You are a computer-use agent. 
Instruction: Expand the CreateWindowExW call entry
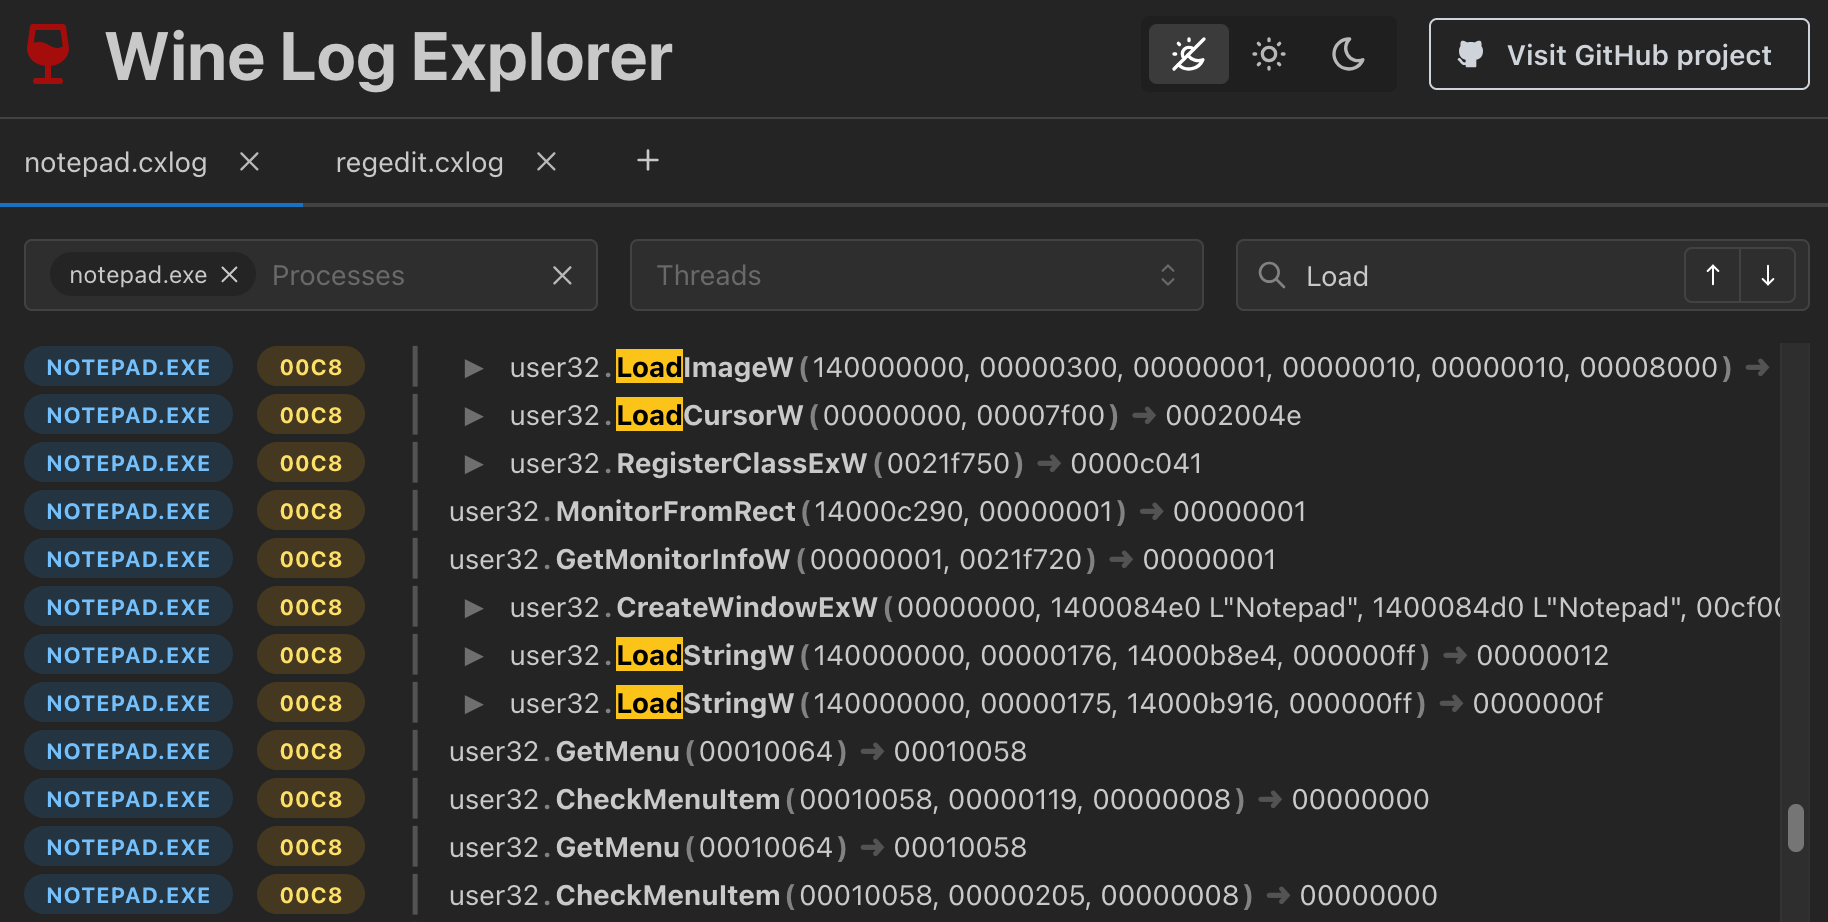474,608
